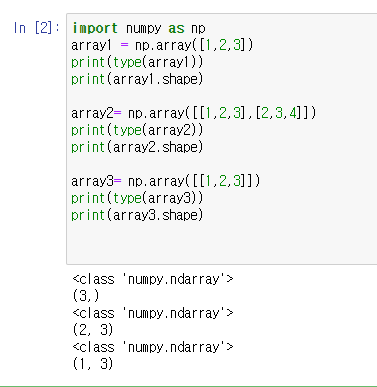Click the 'print(array2.shape)' line

pos(137,147)
